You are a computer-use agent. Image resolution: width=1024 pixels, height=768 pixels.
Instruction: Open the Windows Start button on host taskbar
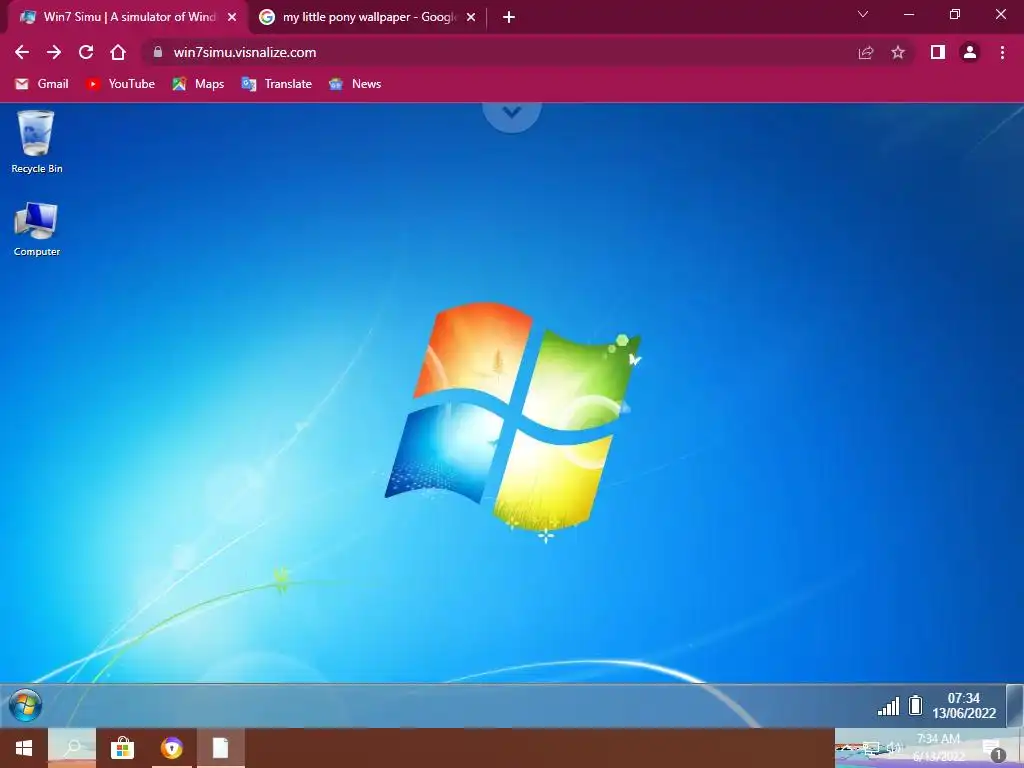[x=24, y=748]
